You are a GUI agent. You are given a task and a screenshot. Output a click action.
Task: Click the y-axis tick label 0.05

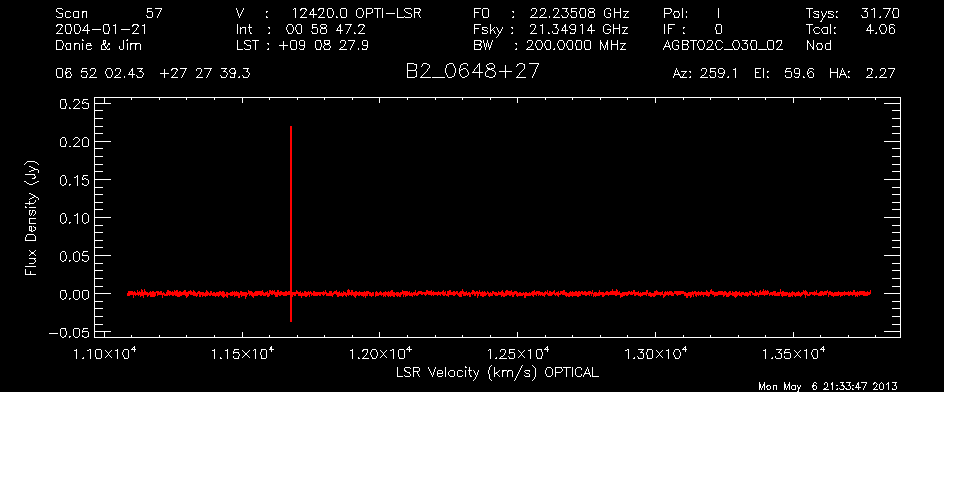74,256
